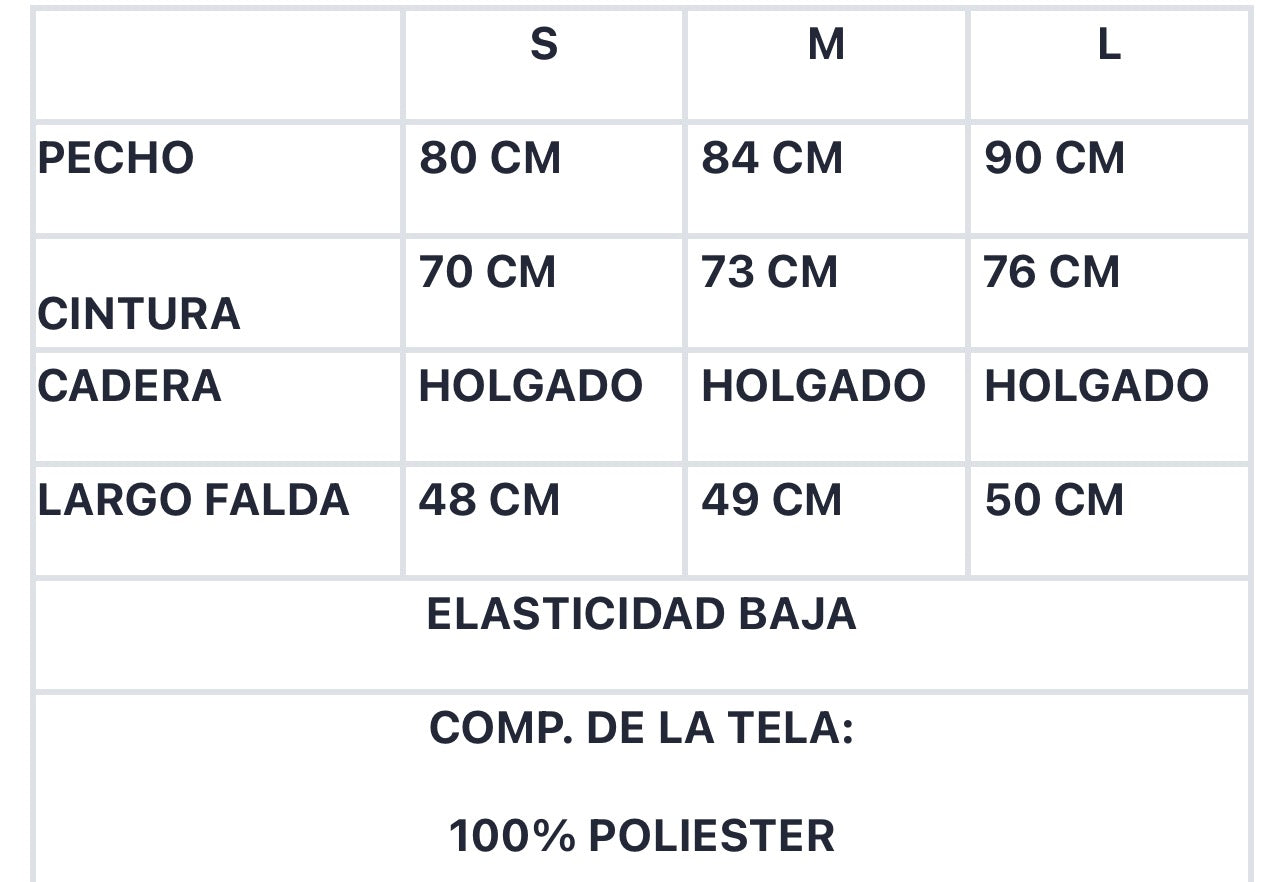The height and width of the screenshot is (882, 1284).
Task: Click the CADERA row label
Action: pyautogui.click(x=129, y=386)
